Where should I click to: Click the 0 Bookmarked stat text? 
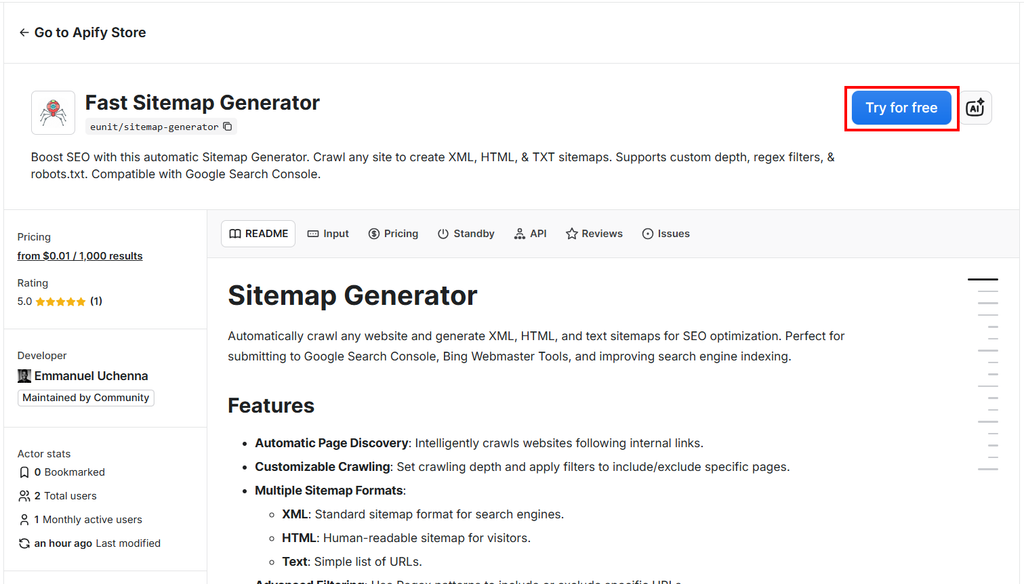coord(69,472)
